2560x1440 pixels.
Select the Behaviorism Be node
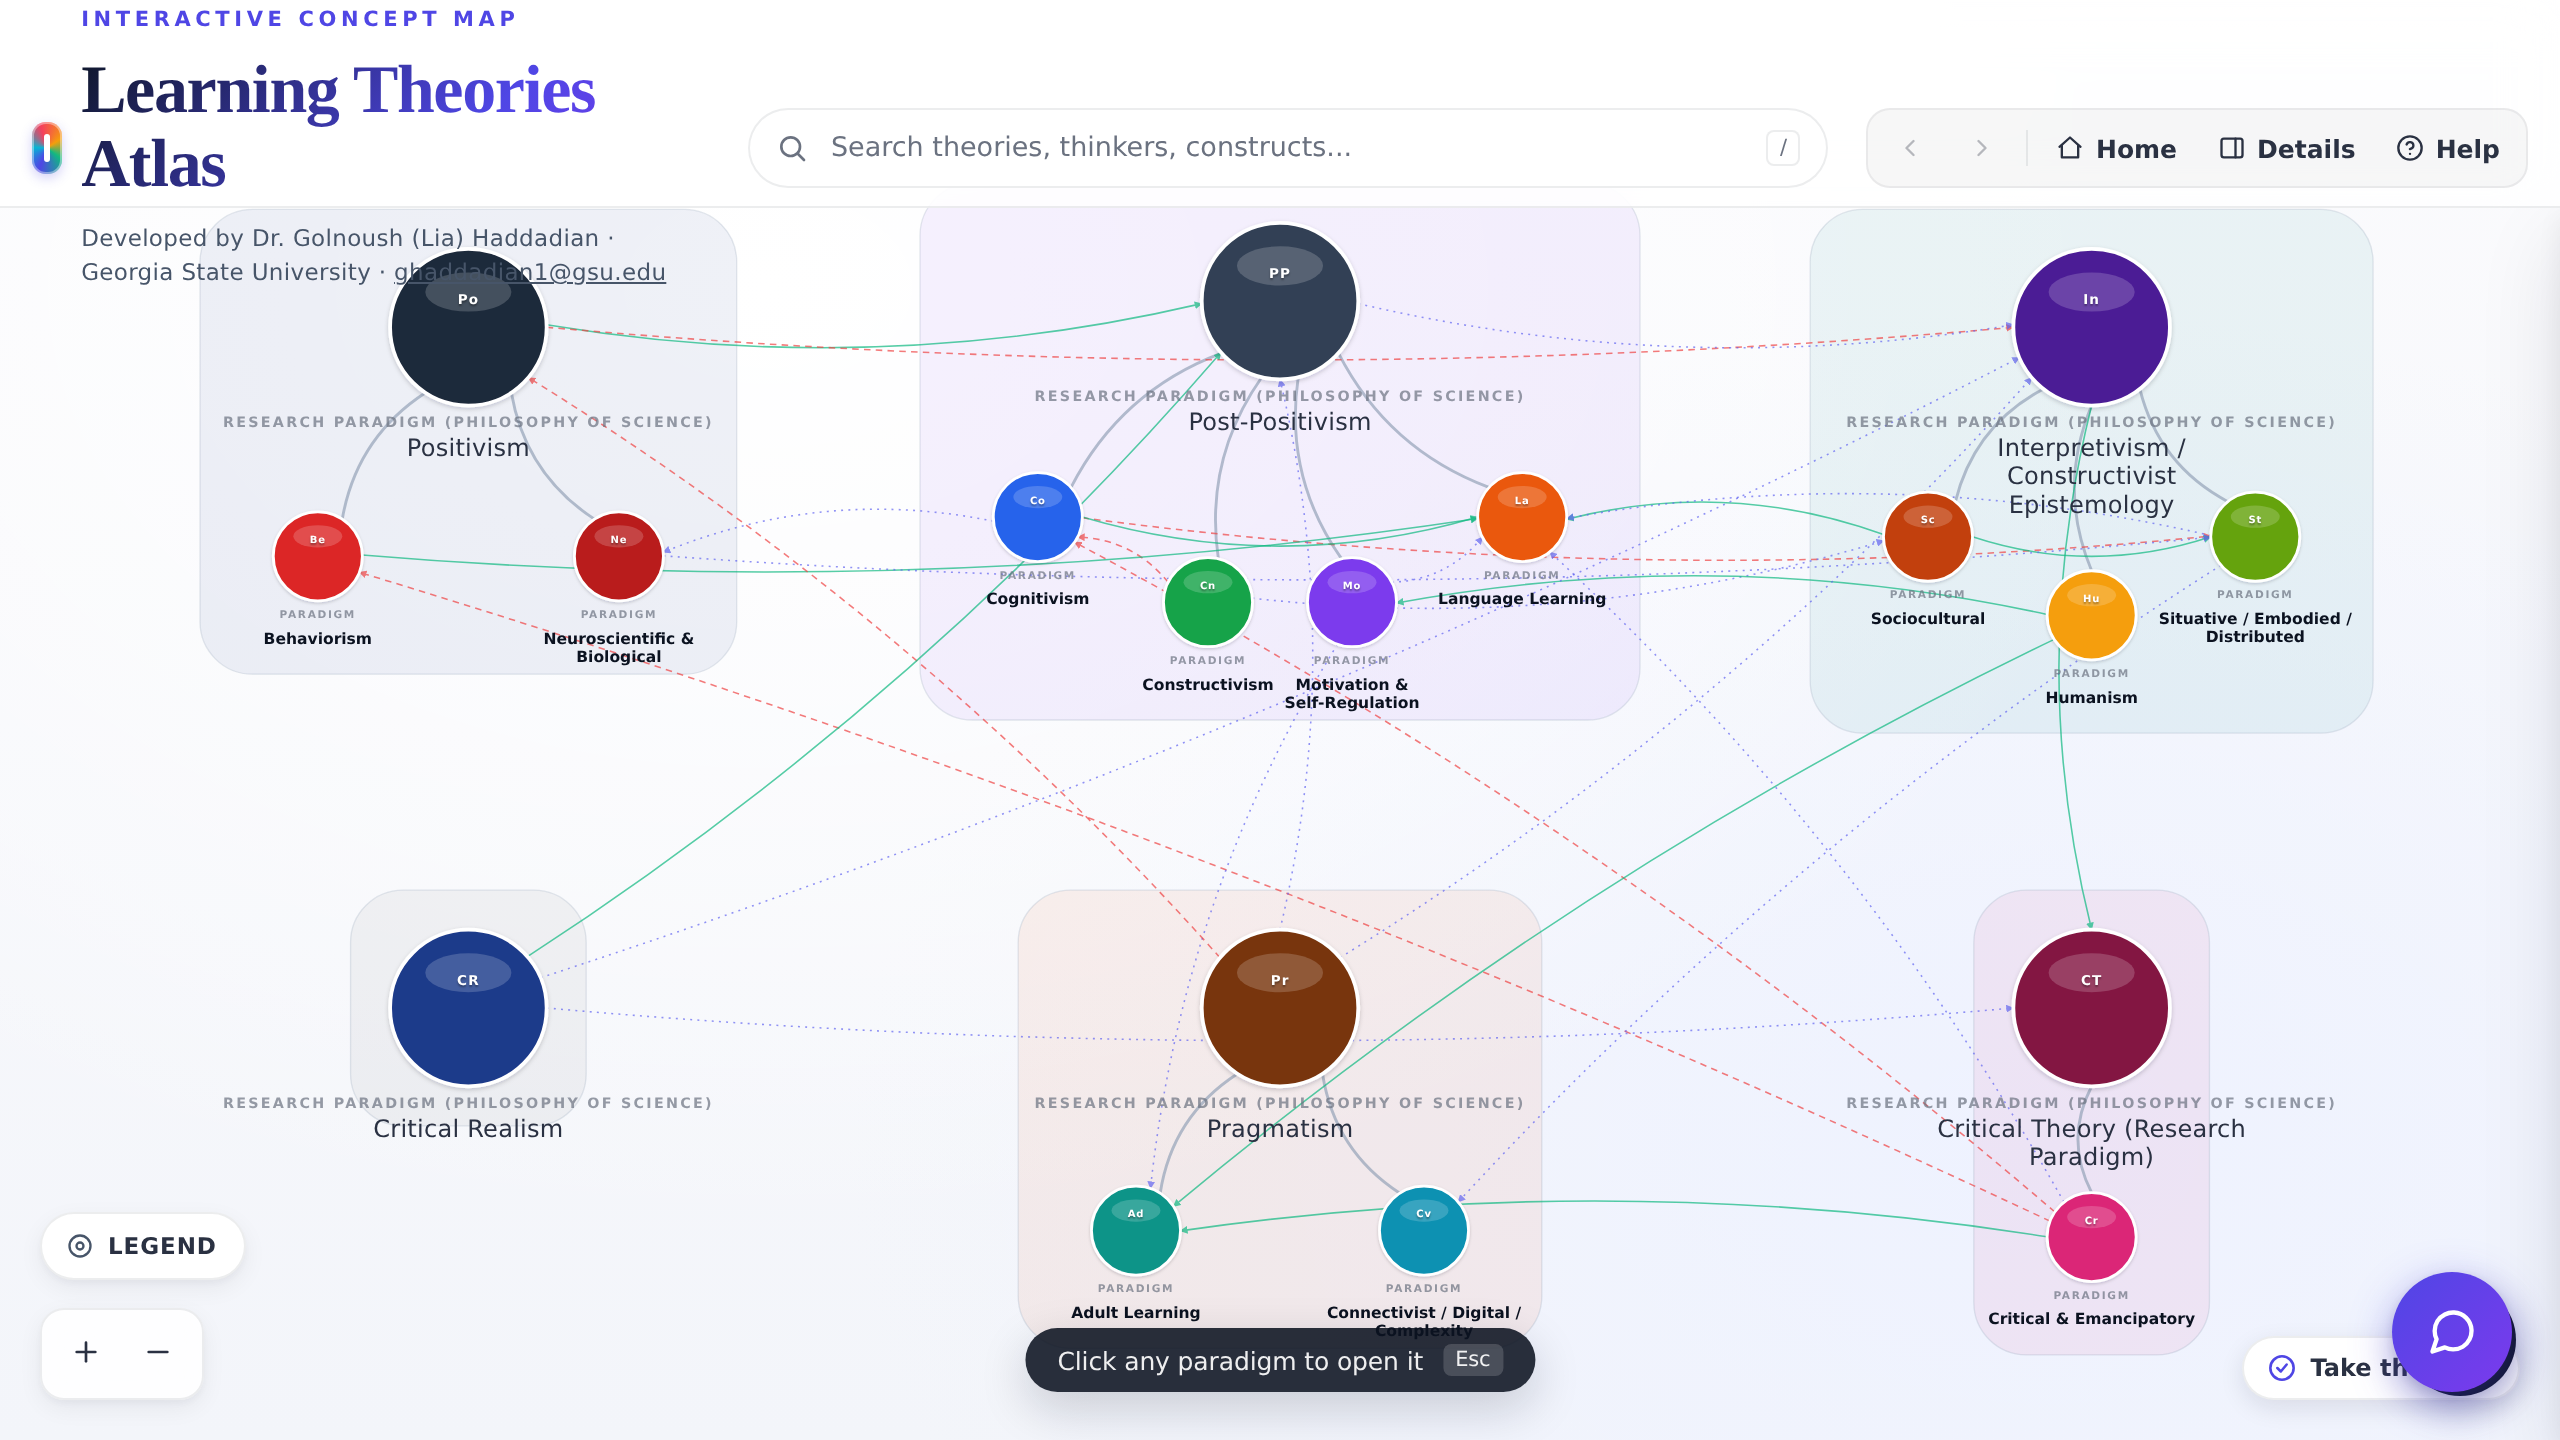(317, 557)
